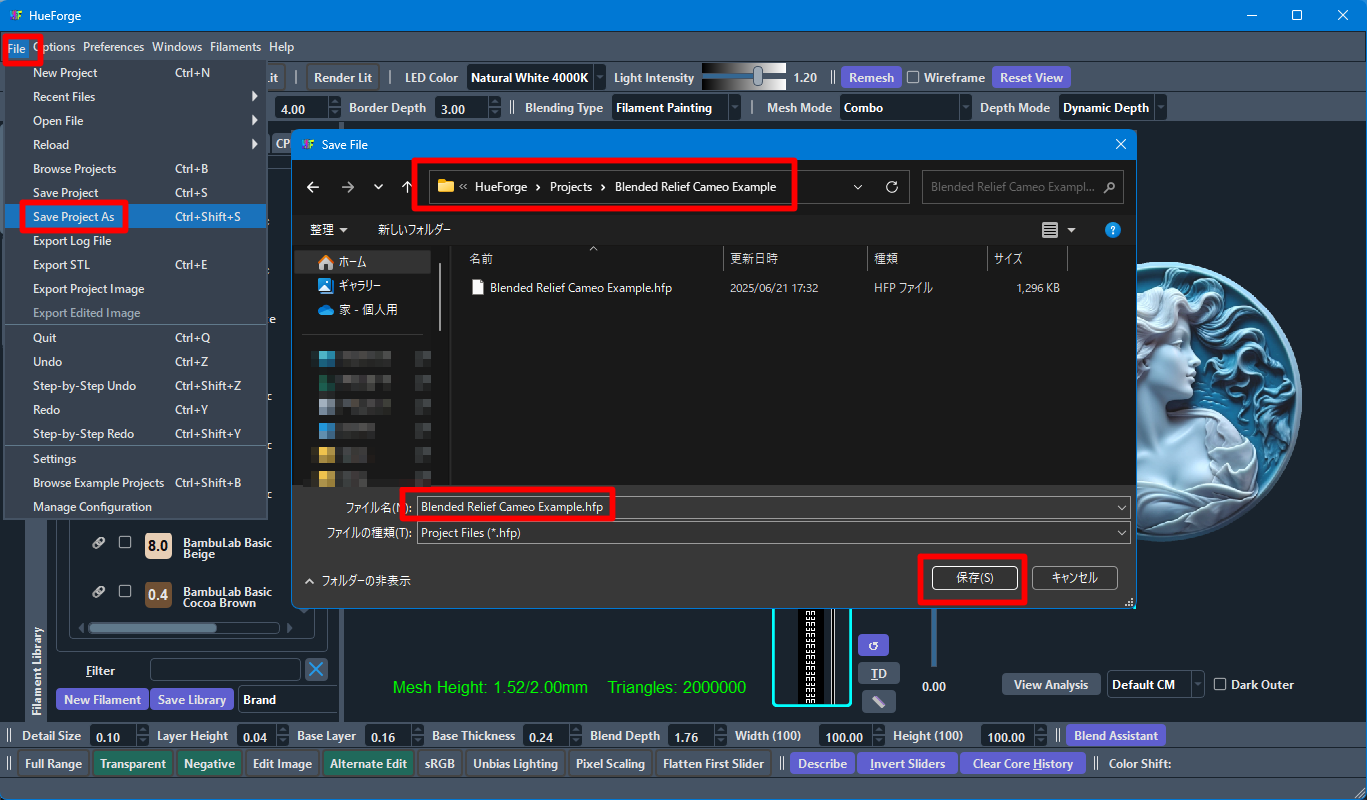1367x800 pixels.
Task: Click the 保存(S) save button
Action: click(x=974, y=578)
